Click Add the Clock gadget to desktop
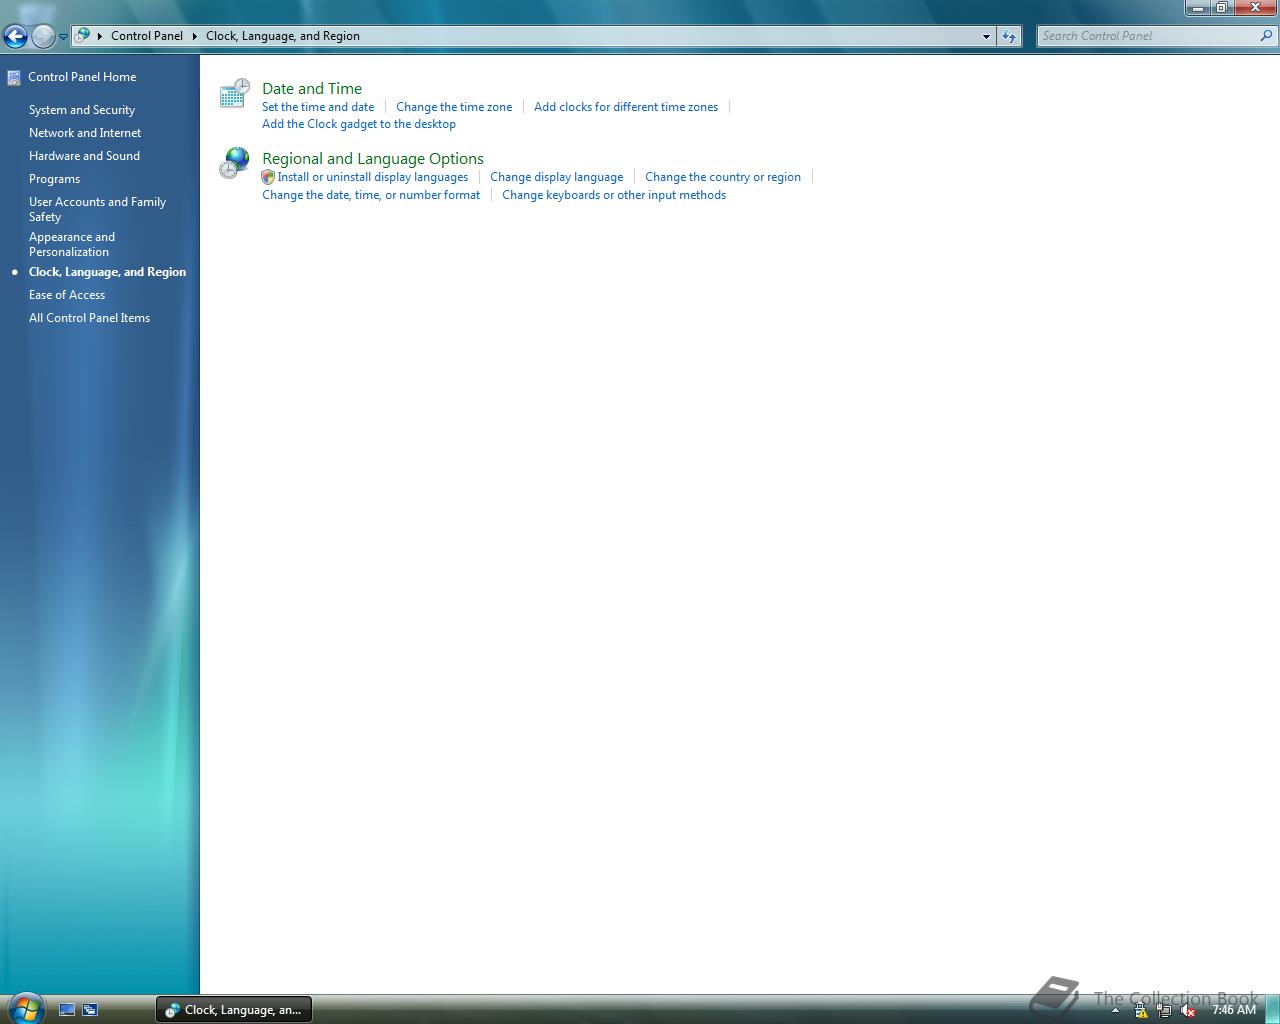The height and width of the screenshot is (1024, 1280). click(x=359, y=124)
